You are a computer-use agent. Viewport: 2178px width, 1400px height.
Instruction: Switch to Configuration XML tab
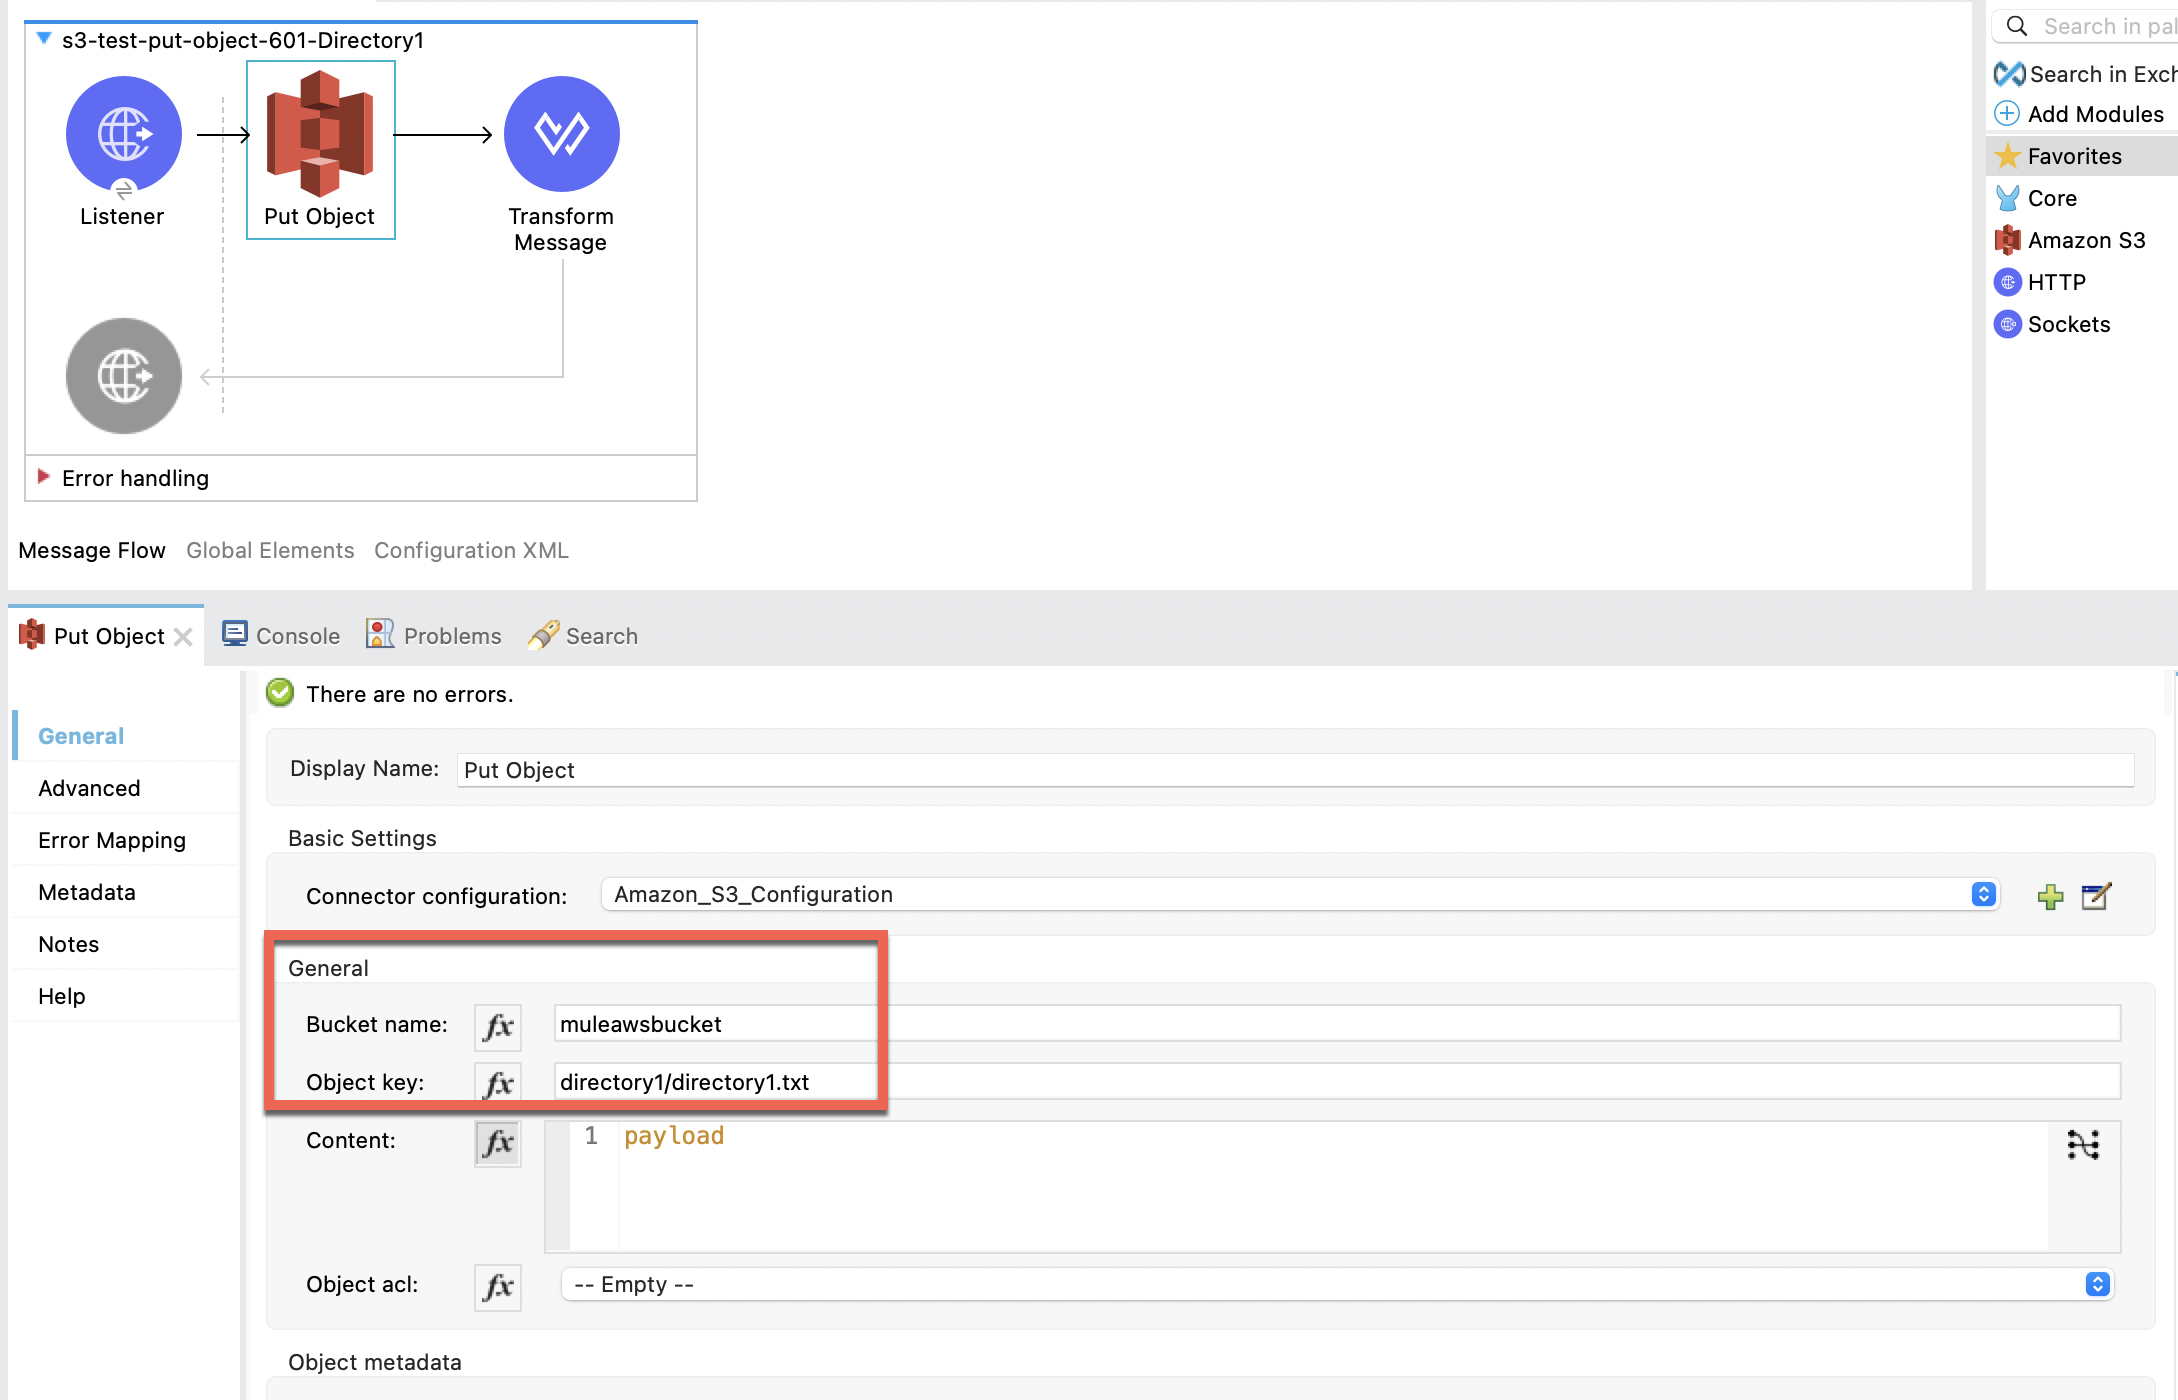point(471,550)
